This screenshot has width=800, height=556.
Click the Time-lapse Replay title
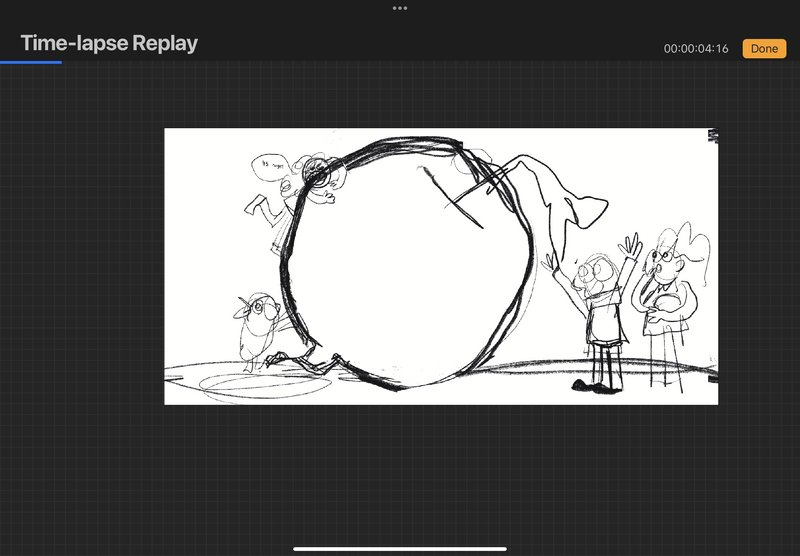tap(109, 43)
